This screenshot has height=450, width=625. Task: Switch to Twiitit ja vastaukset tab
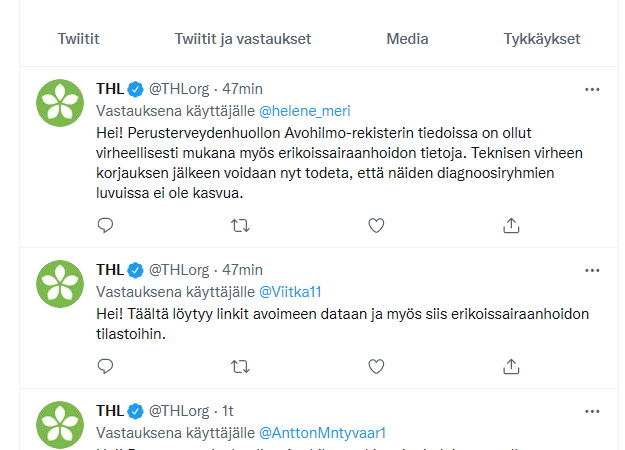(243, 39)
